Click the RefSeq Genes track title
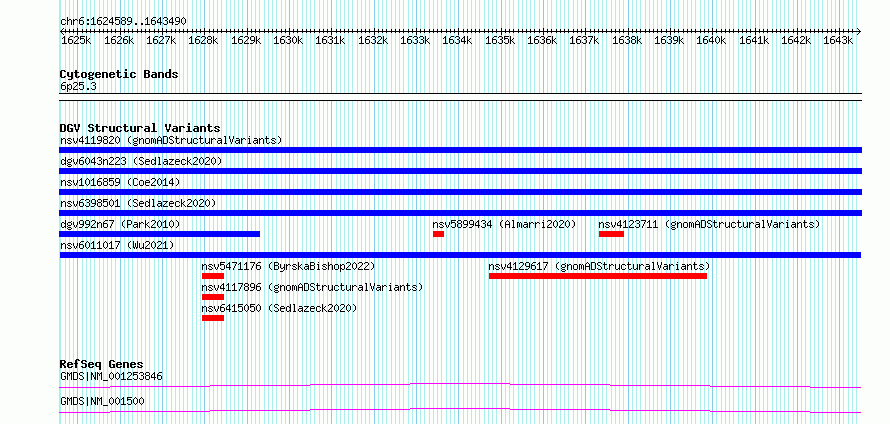 102,364
